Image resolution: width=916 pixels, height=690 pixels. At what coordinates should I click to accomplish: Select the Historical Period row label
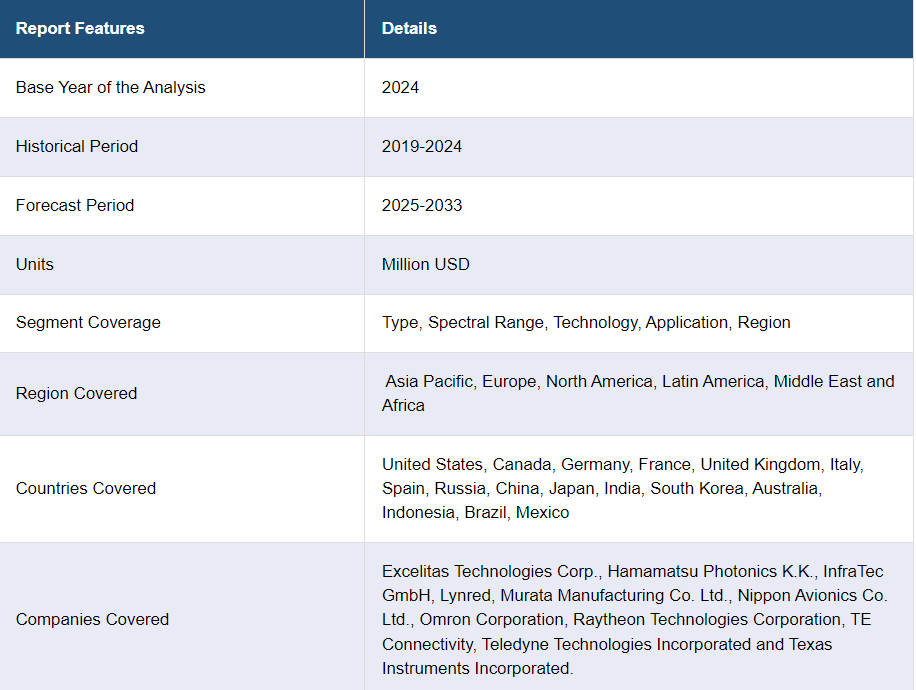point(77,146)
